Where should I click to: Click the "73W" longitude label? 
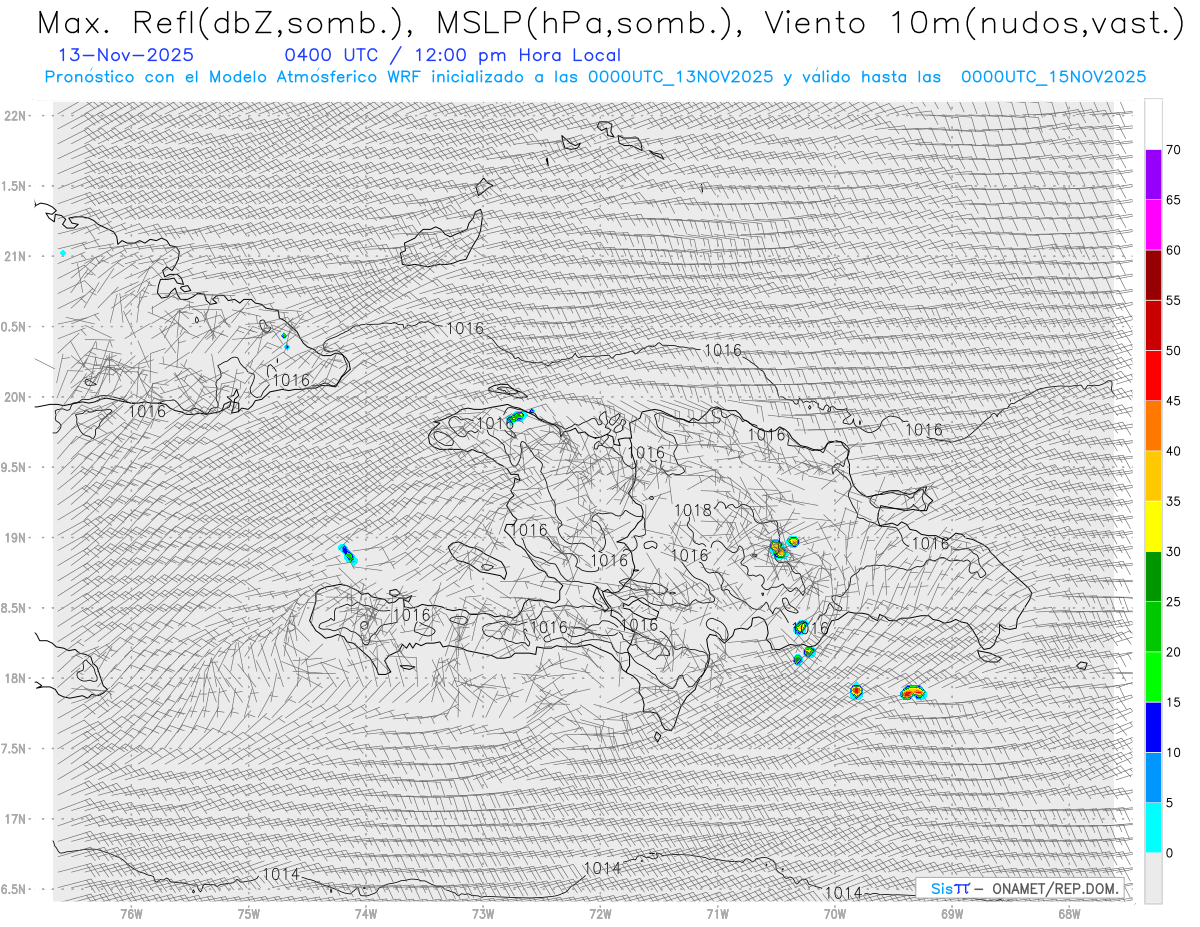pos(483,913)
